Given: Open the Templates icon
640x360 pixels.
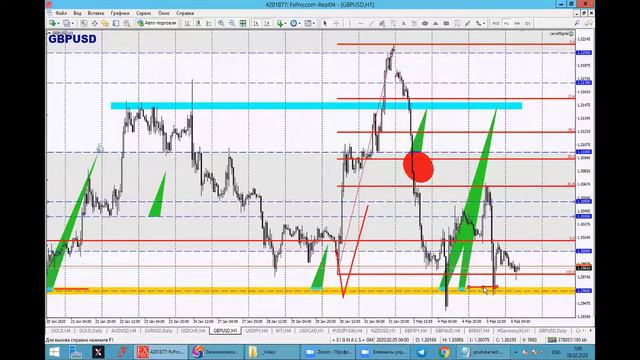Looking at the screenshot, I should (x=307, y=23).
